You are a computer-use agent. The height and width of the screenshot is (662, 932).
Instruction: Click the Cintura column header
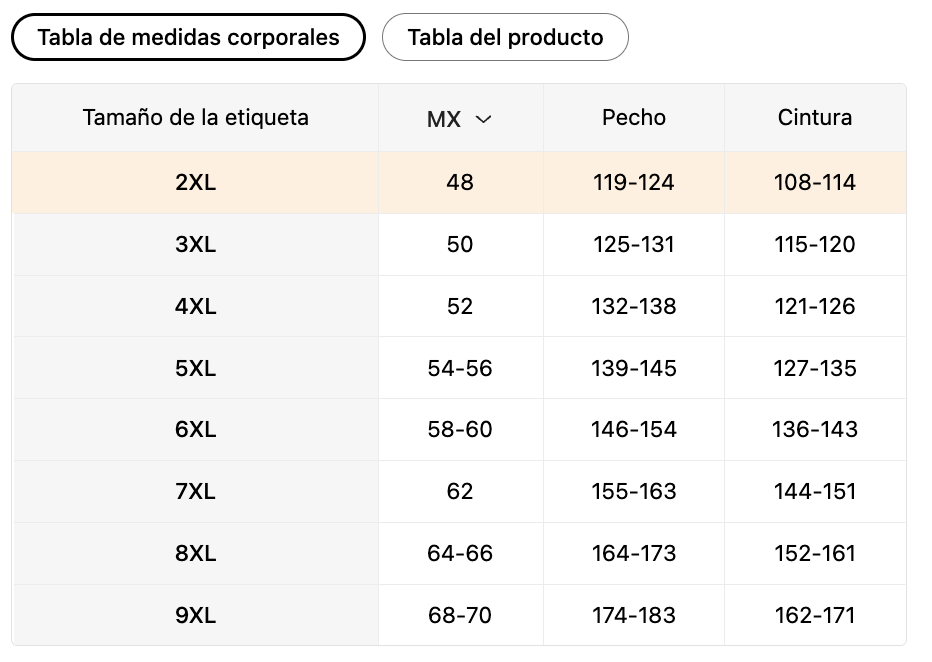(x=814, y=118)
